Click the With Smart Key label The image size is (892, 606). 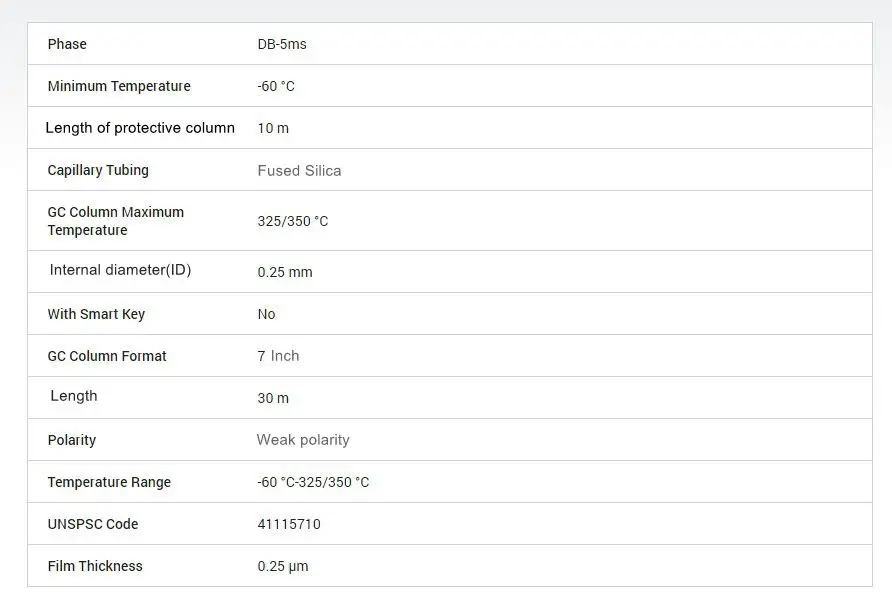click(96, 314)
